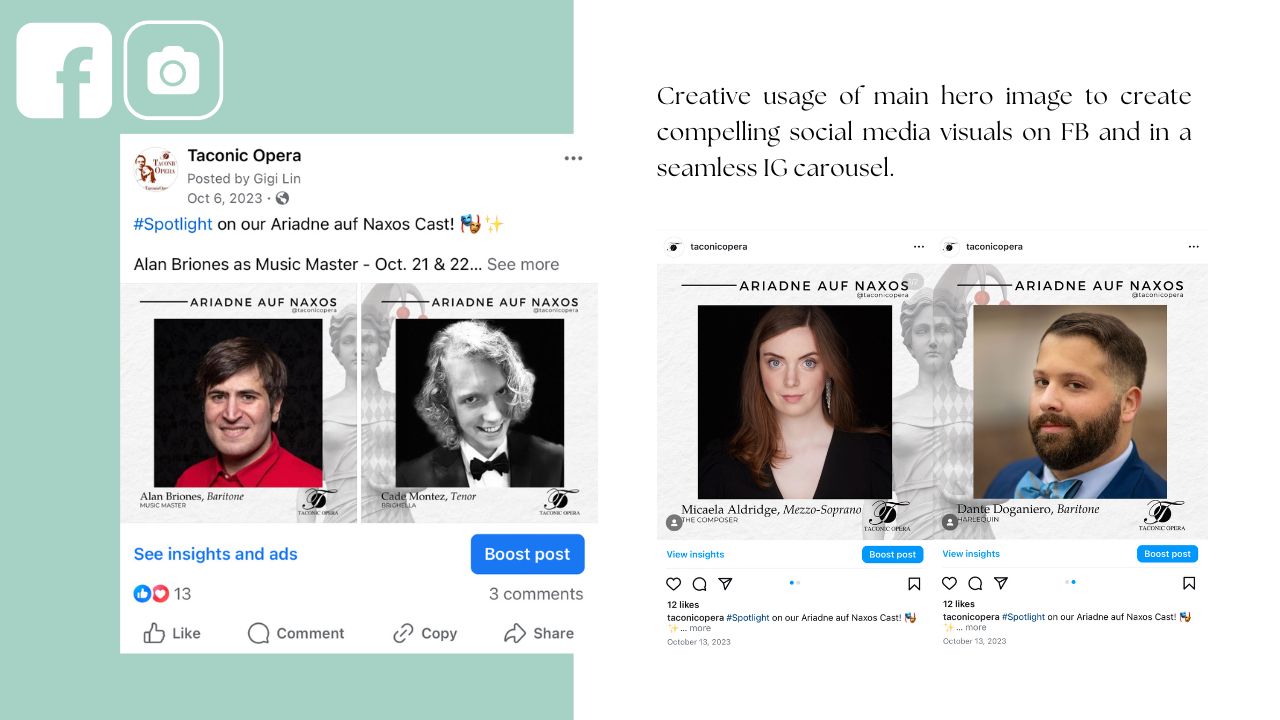Share the Facebook post

(539, 633)
